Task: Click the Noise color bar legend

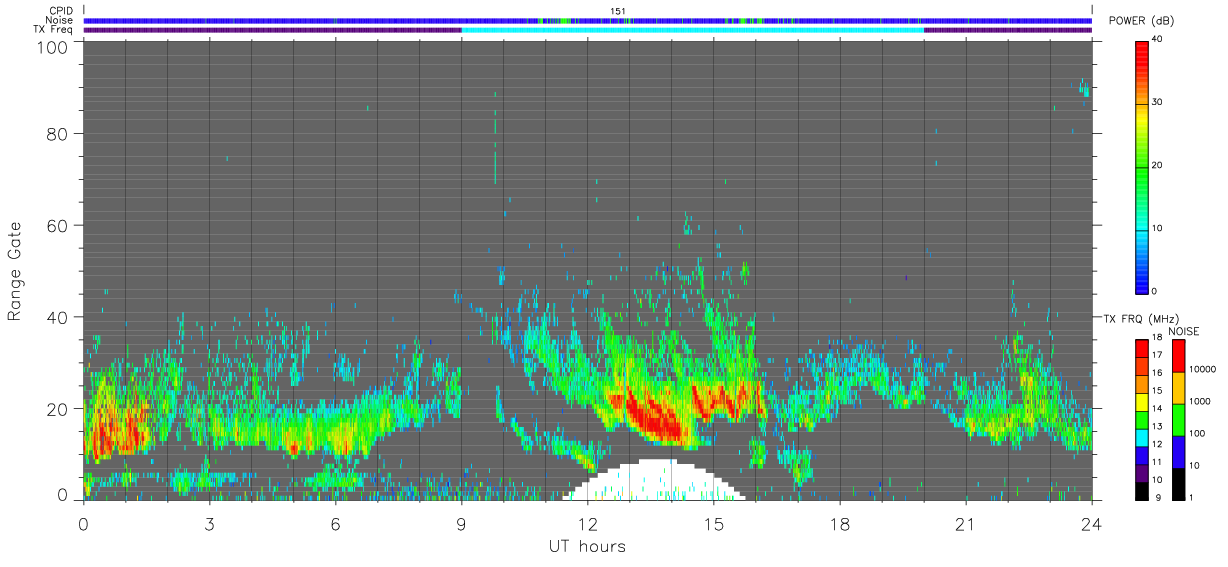Action: coord(1177,420)
